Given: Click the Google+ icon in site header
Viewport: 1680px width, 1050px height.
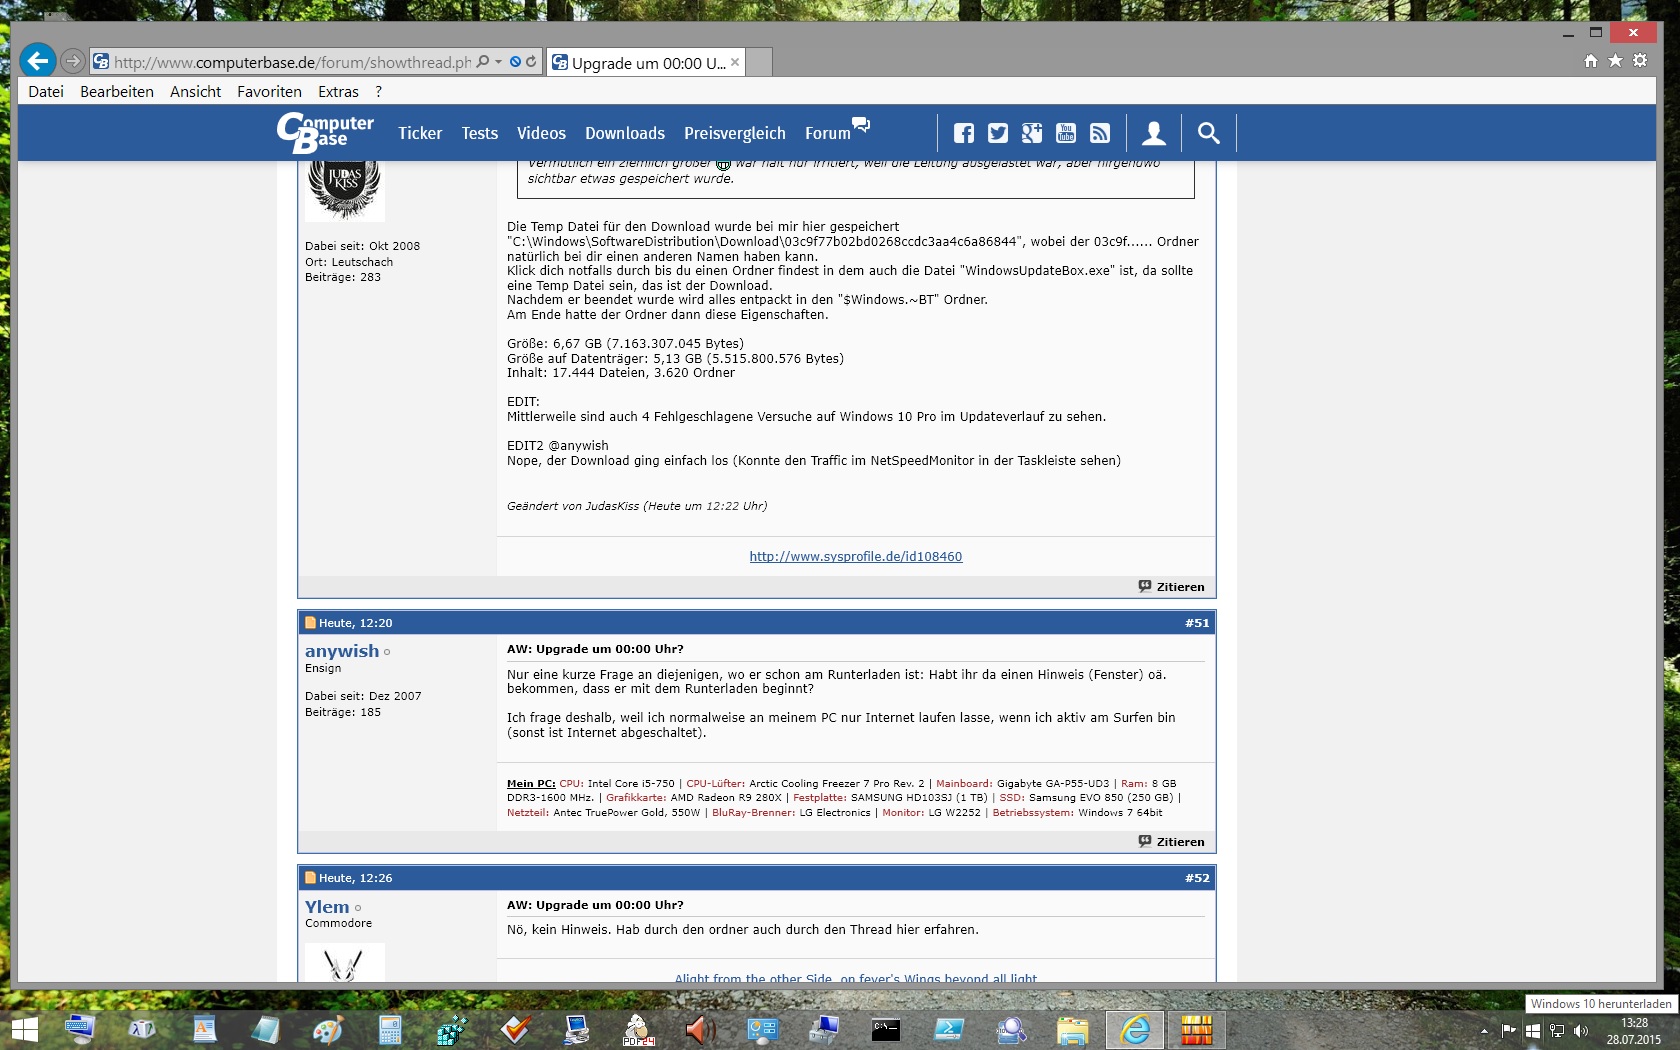Looking at the screenshot, I should pos(1031,133).
